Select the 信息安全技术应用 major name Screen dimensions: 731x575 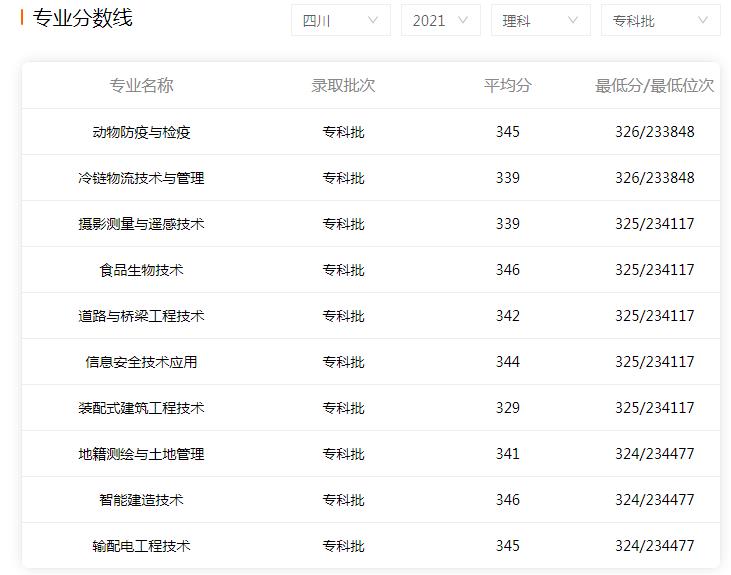[x=141, y=362]
